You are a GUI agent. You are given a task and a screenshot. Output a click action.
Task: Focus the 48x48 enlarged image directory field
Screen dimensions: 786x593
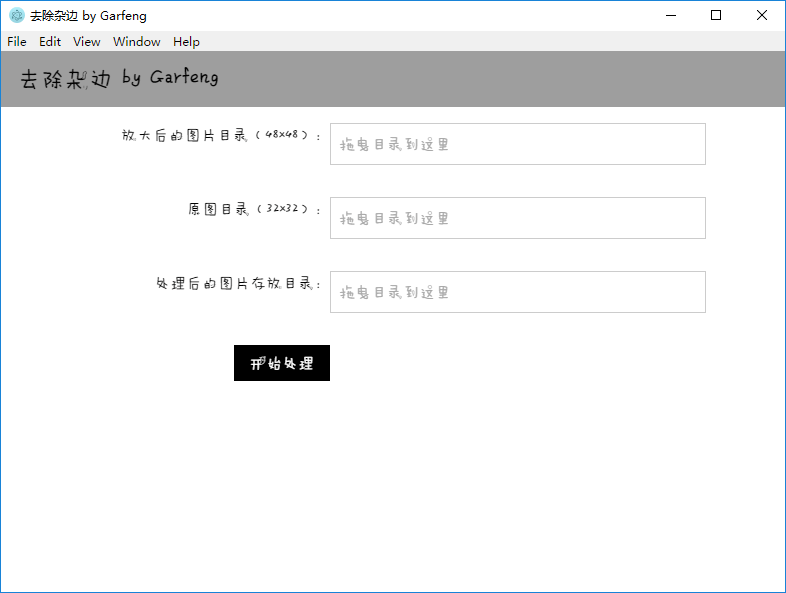[518, 144]
